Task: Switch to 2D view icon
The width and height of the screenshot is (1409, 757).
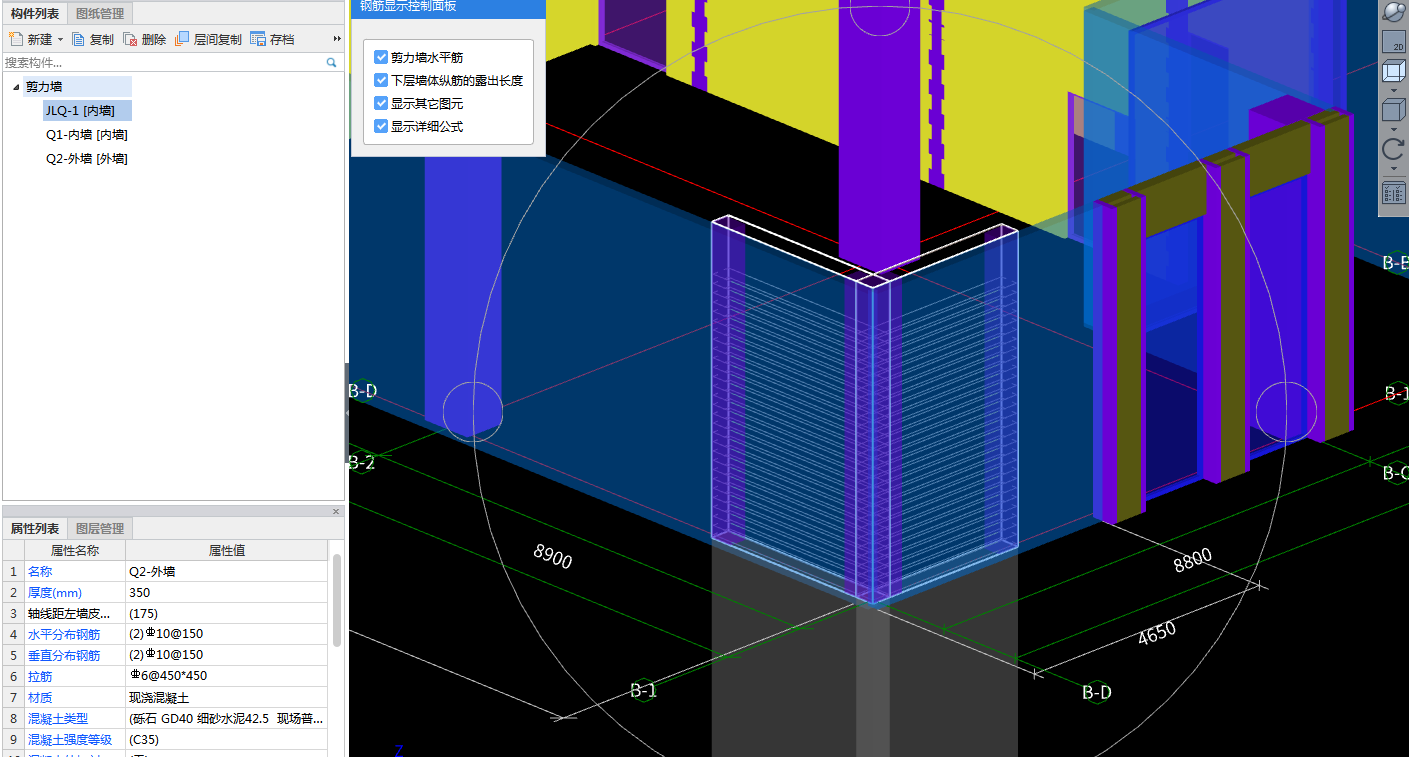Action: point(1393,42)
